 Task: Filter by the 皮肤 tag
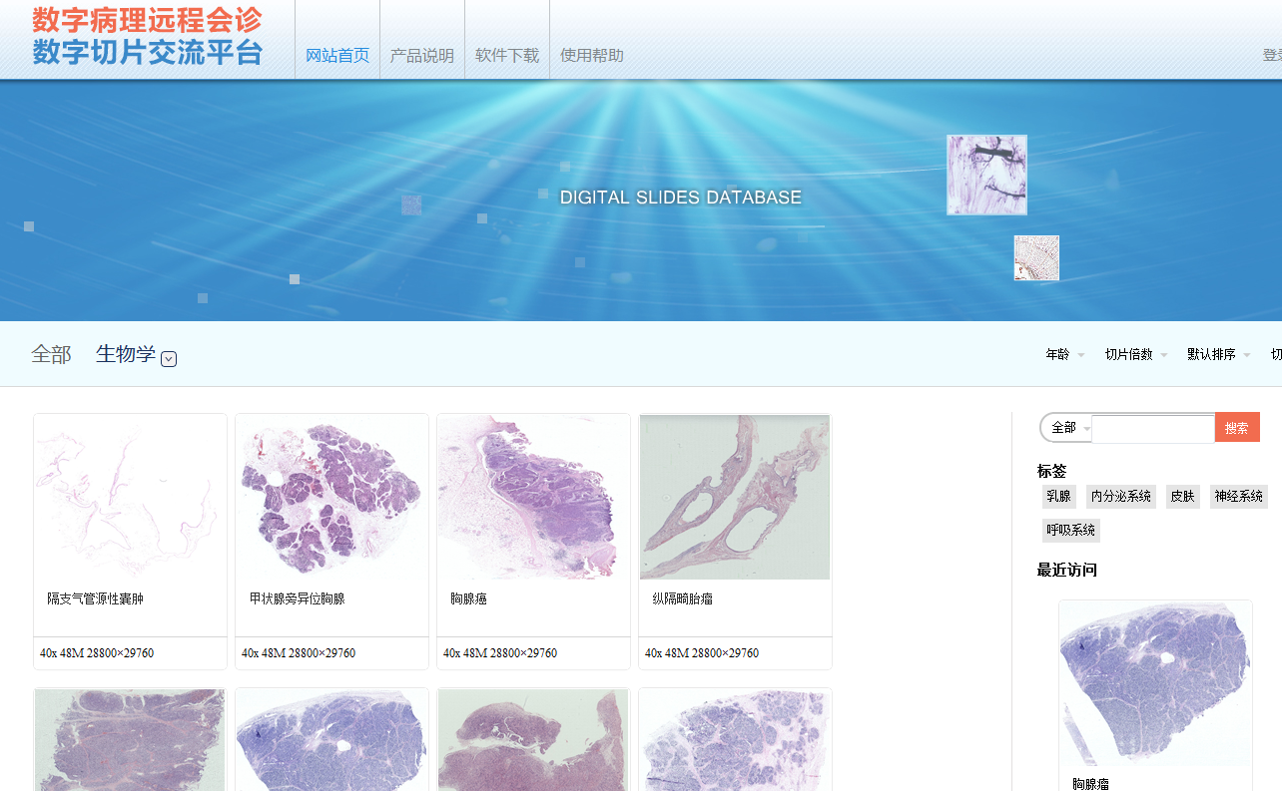click(x=1183, y=496)
